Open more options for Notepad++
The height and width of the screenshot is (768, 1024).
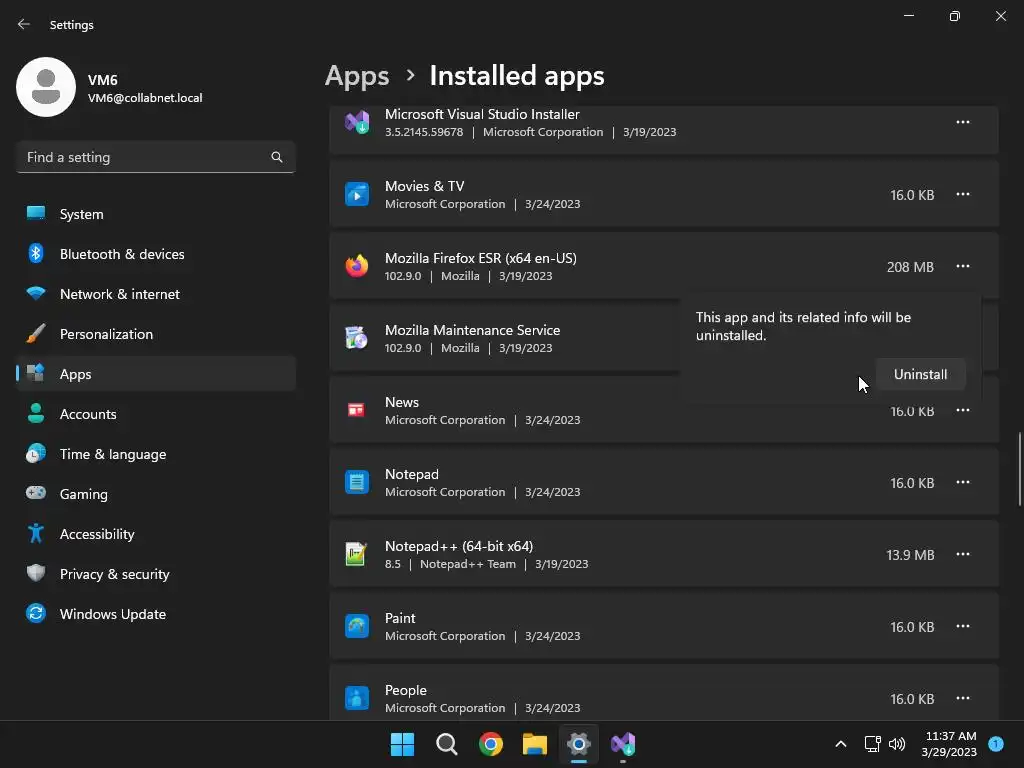[x=963, y=554]
